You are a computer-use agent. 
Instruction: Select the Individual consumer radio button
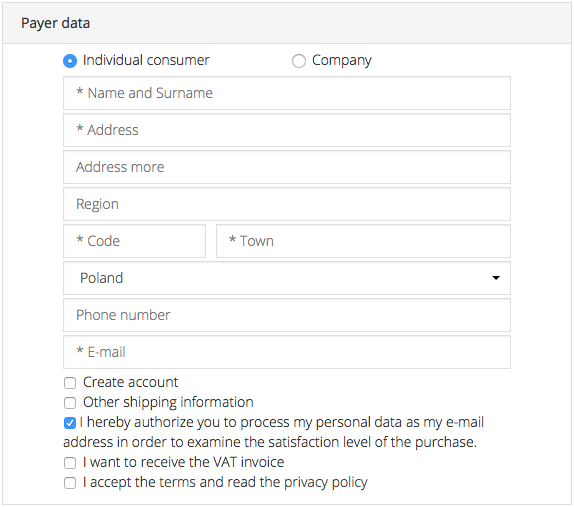tap(70, 61)
